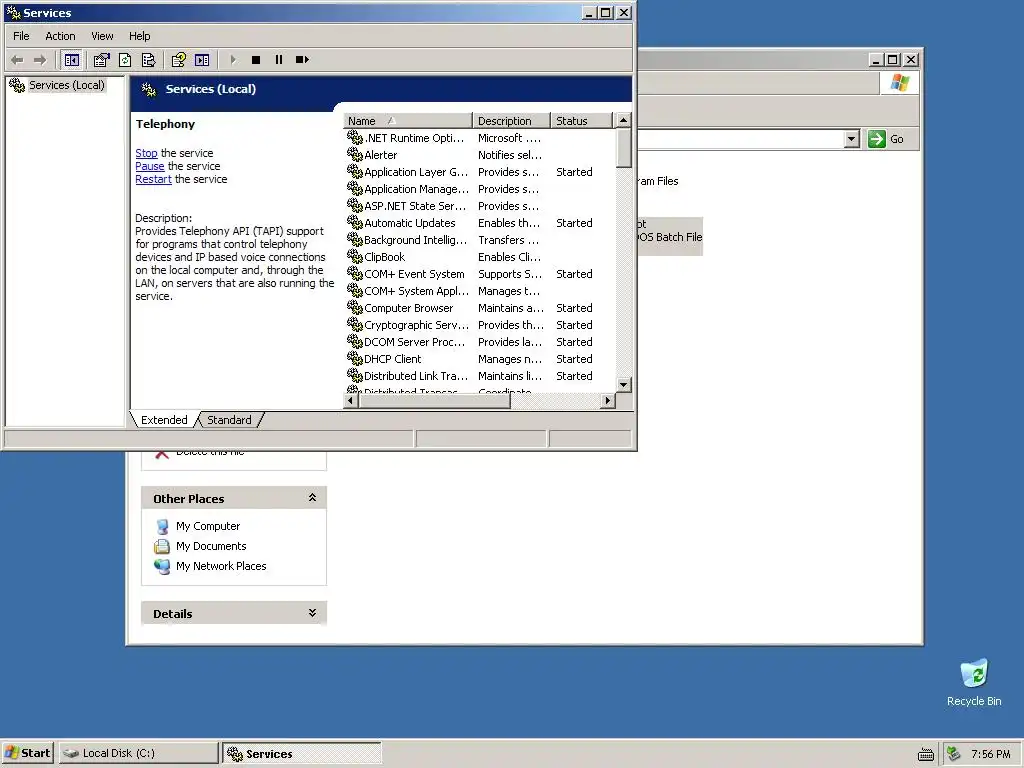Toggle Show/Hide Console Tree button
Screen dimensions: 1024x768
point(72,60)
